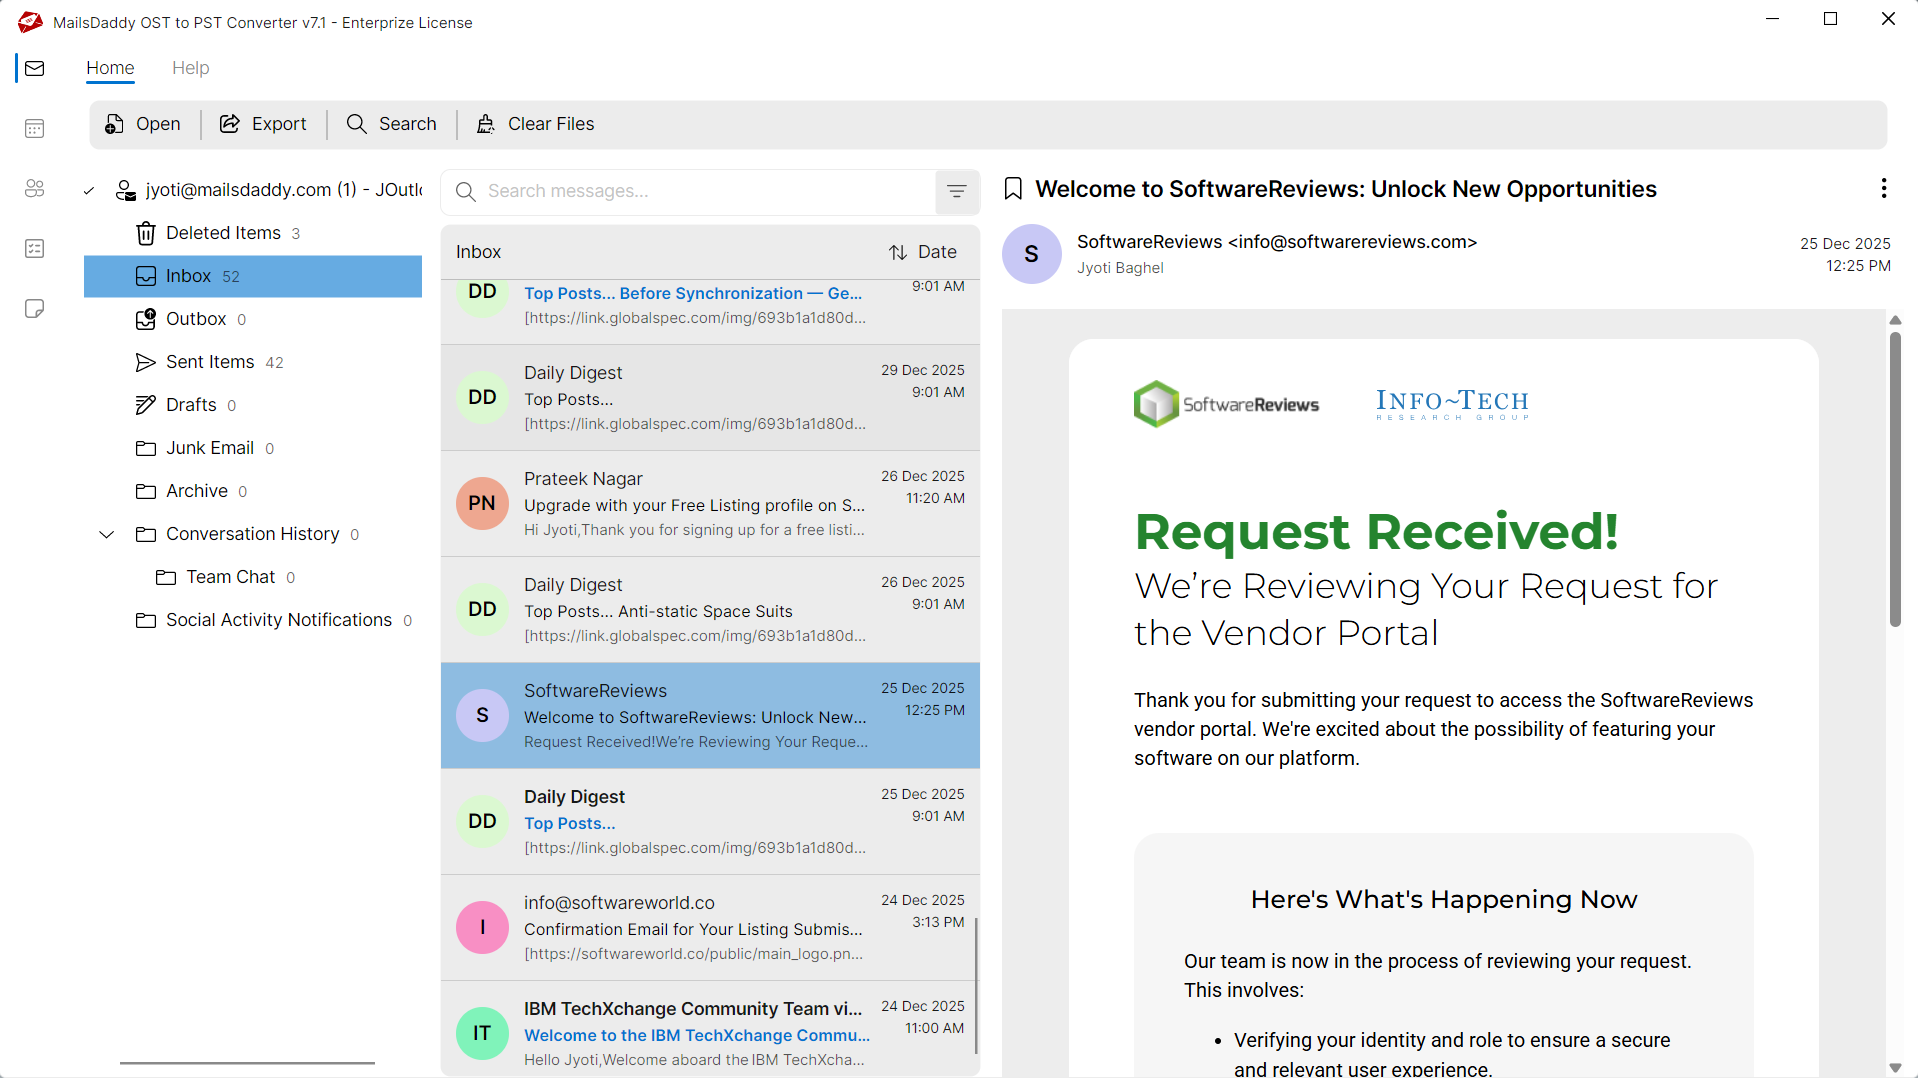Viewport: 1918px width, 1078px height.
Task: Collapse the jyoti@mailsdaddy.com account node
Action: point(89,190)
